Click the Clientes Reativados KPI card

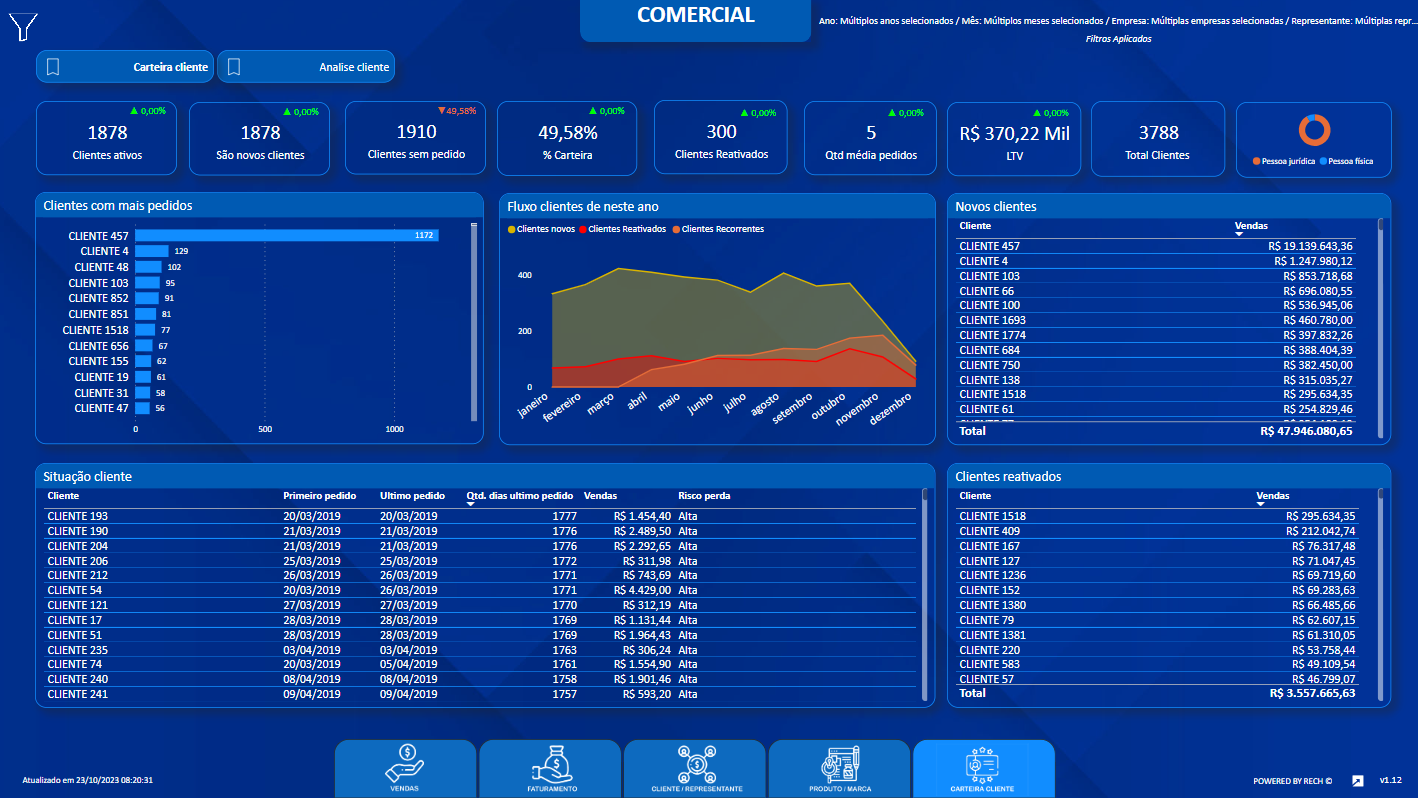(721, 138)
